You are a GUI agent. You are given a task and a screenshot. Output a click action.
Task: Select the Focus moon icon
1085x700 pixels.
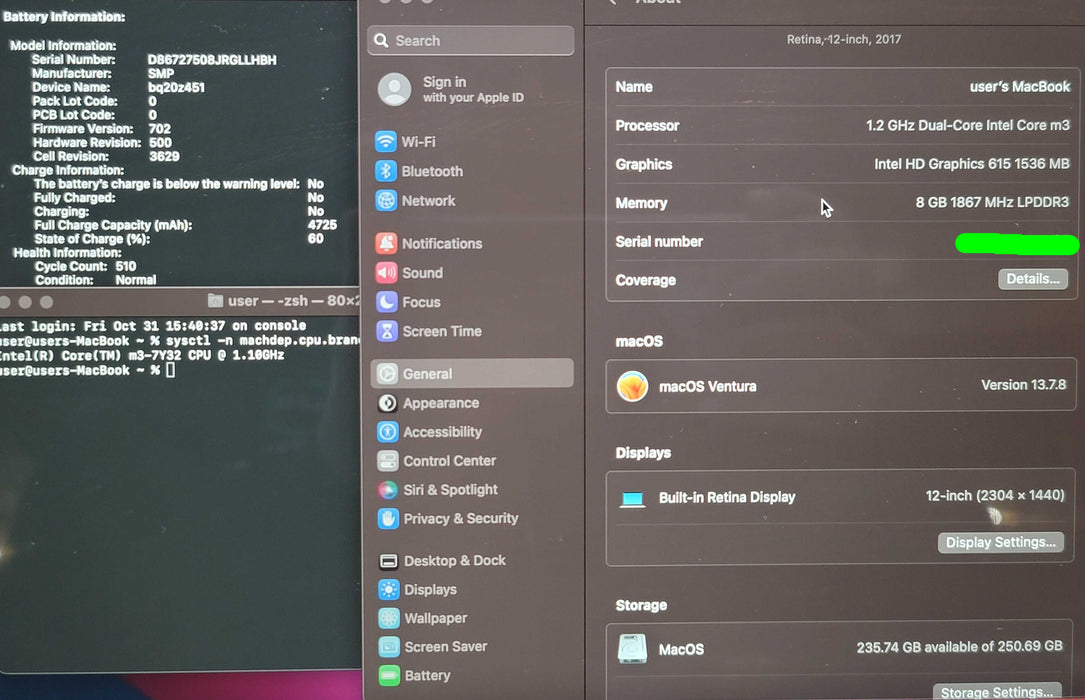point(386,302)
